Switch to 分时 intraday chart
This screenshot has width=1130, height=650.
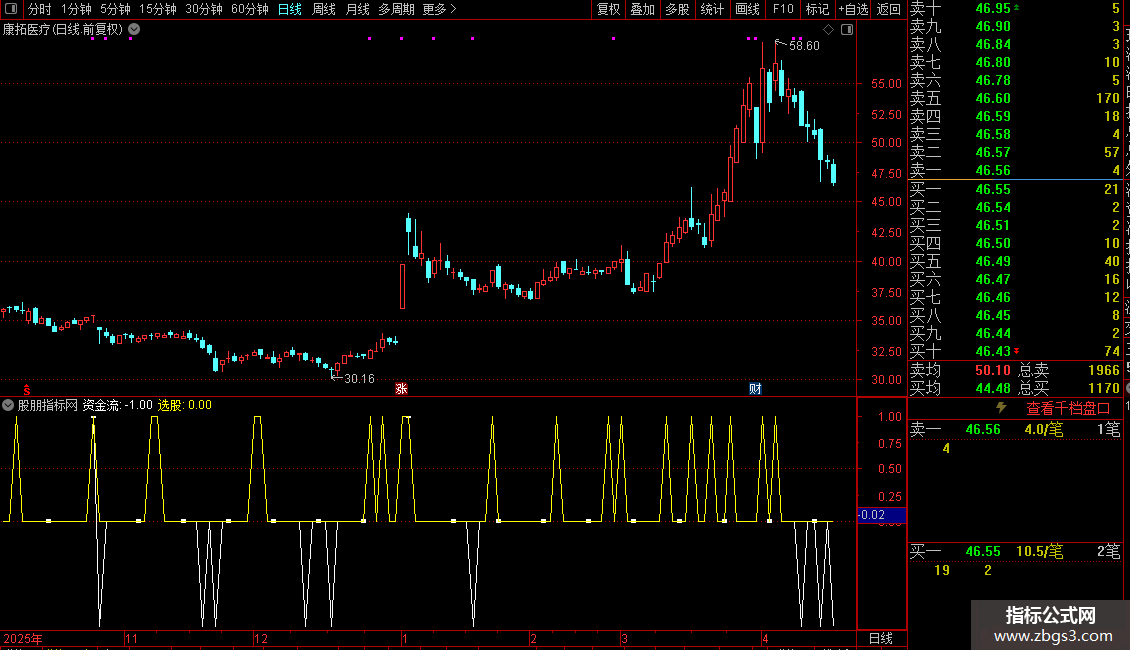click(40, 9)
